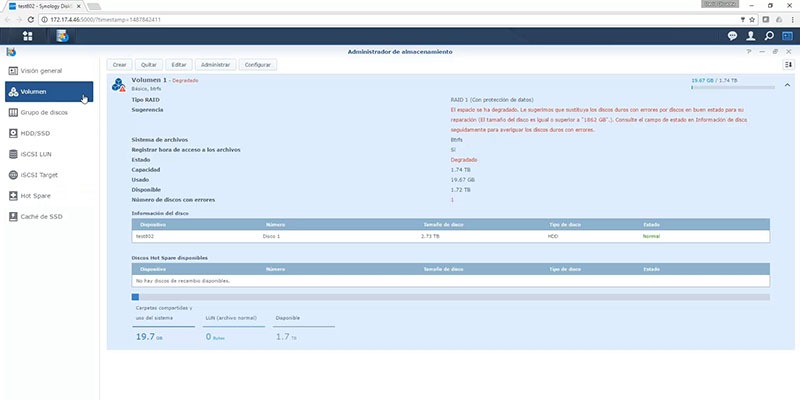Open the iSCSI LUN section
This screenshot has width=800, height=400.
49,154
